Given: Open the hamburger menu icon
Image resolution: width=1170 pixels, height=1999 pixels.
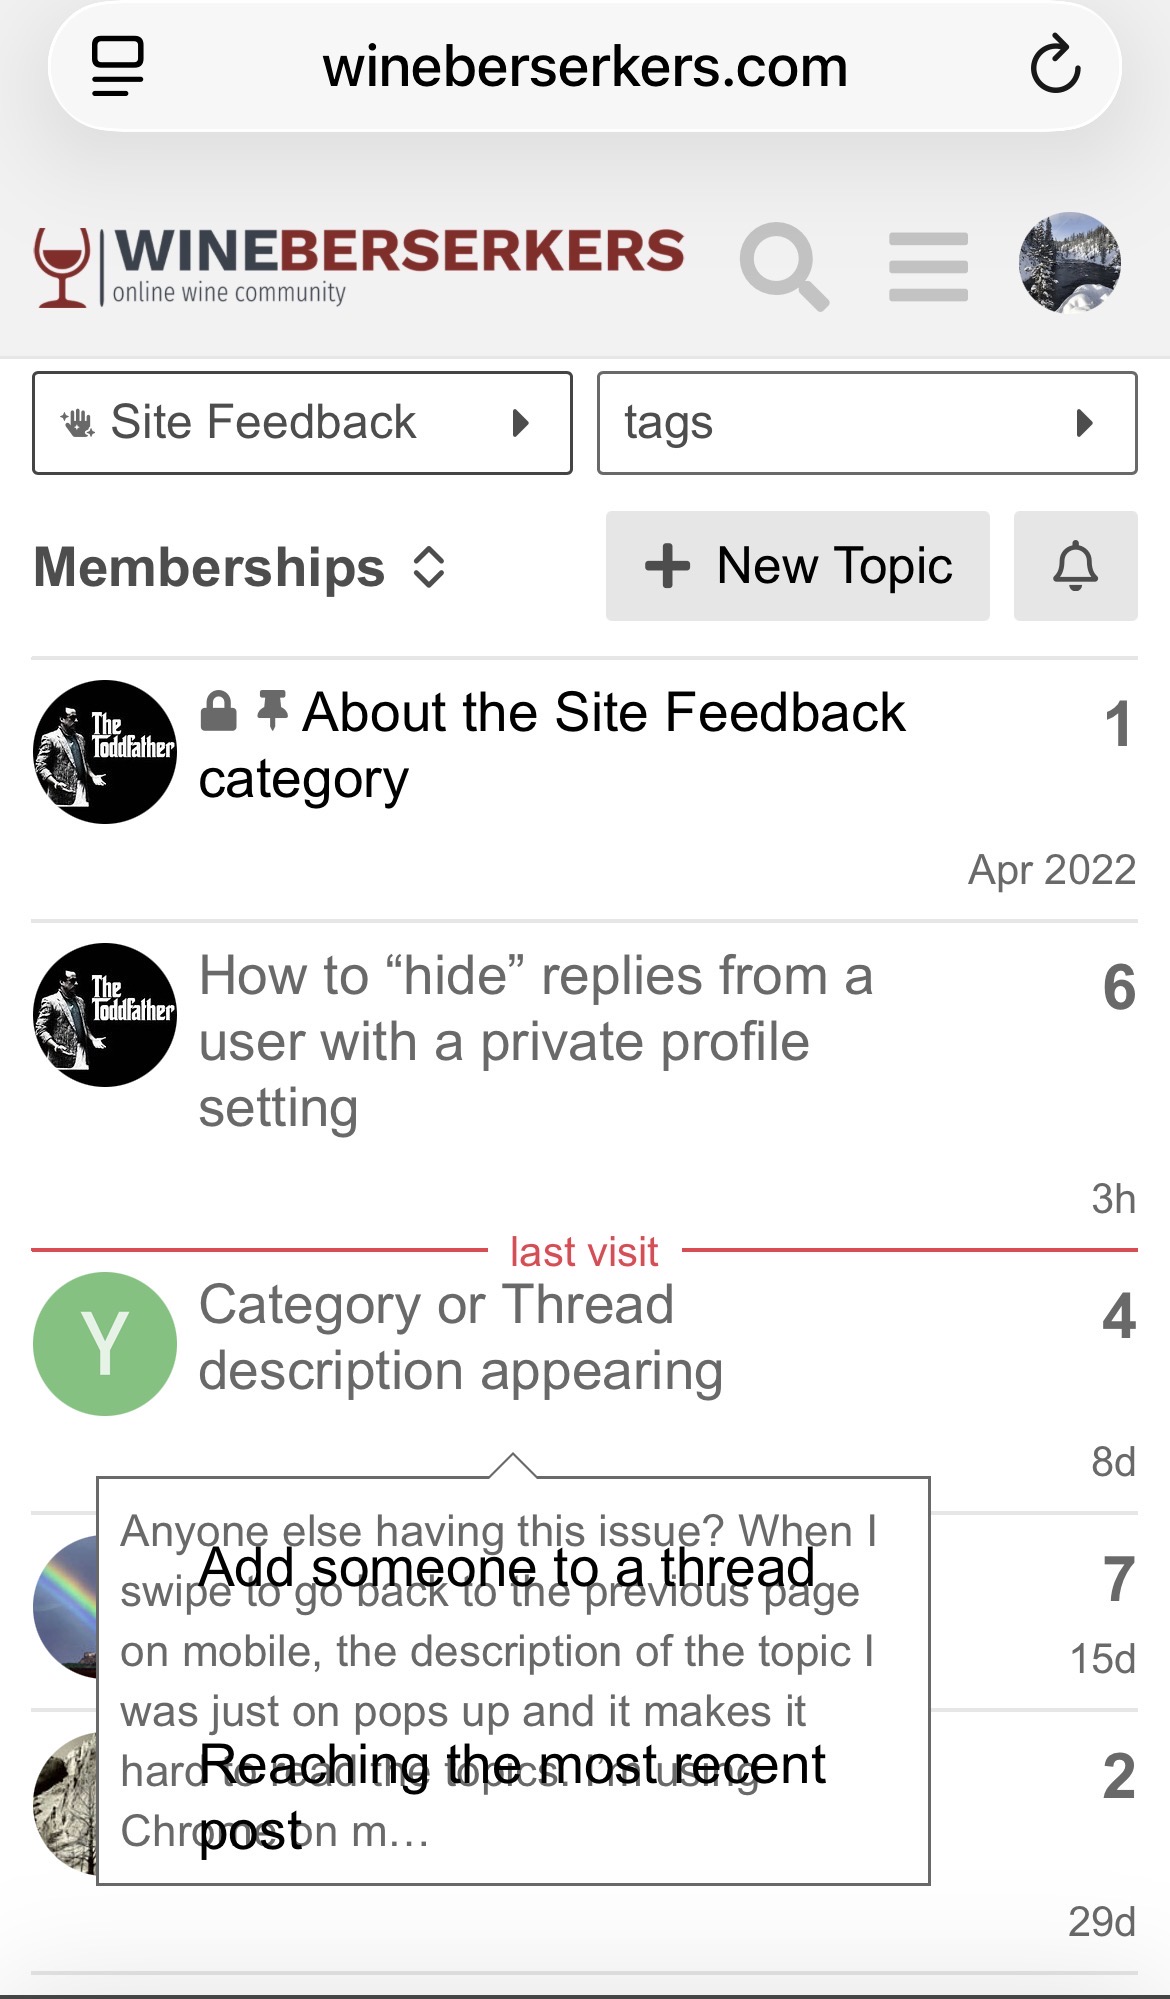Looking at the screenshot, I should [x=928, y=266].
